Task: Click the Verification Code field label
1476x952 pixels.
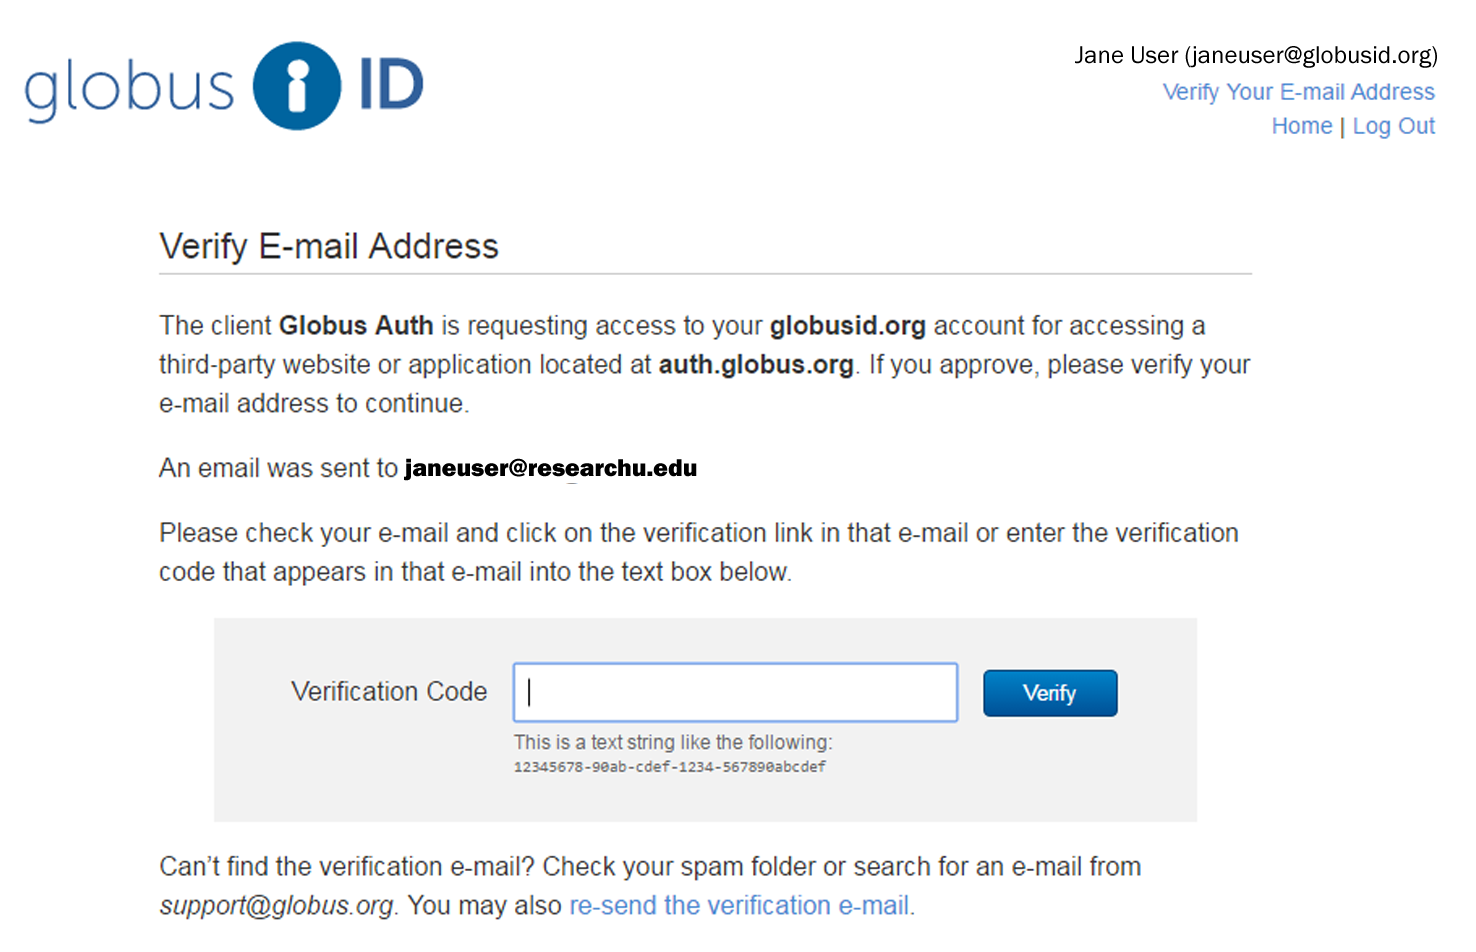Action: coord(389,692)
